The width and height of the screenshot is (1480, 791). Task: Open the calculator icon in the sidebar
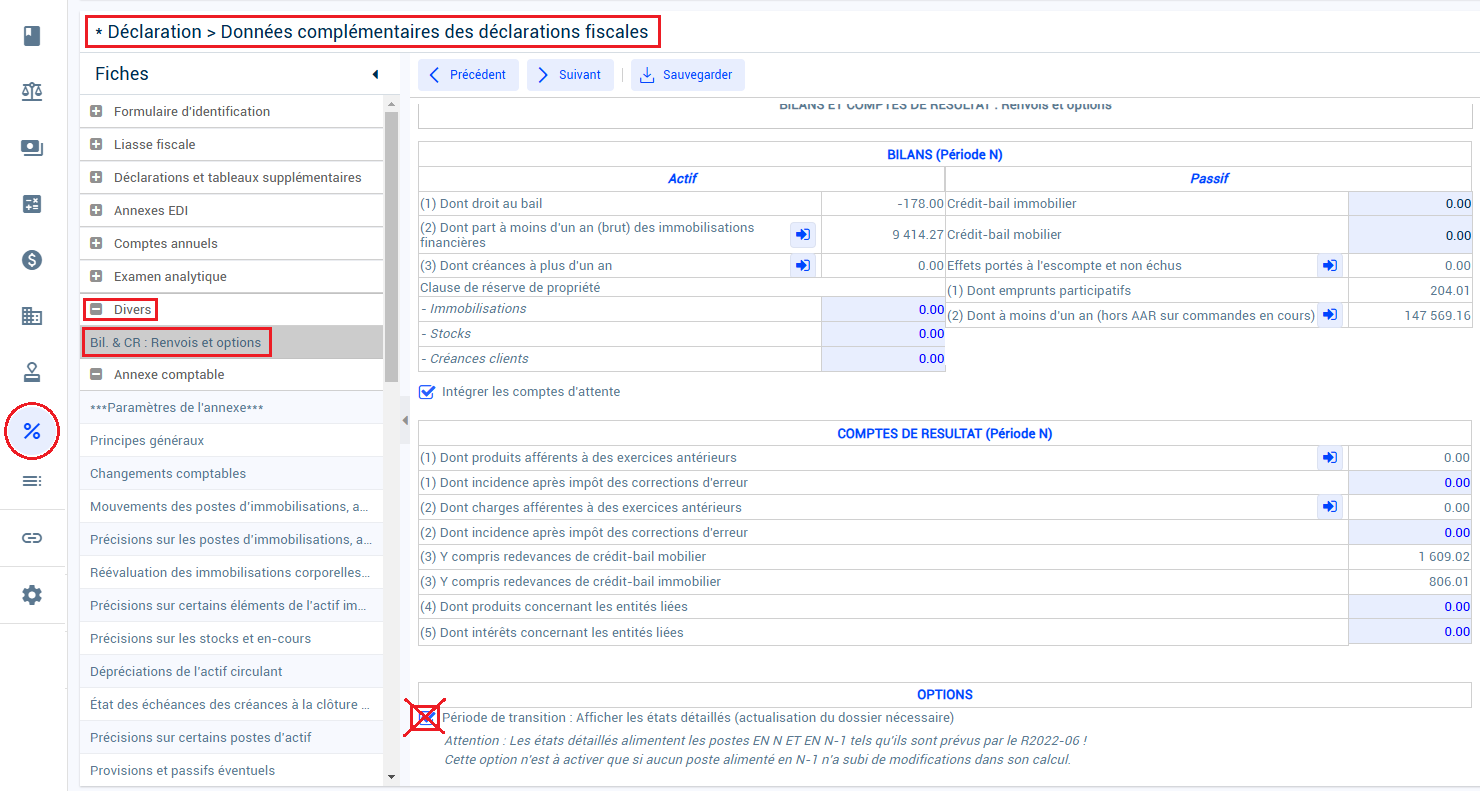(x=32, y=204)
